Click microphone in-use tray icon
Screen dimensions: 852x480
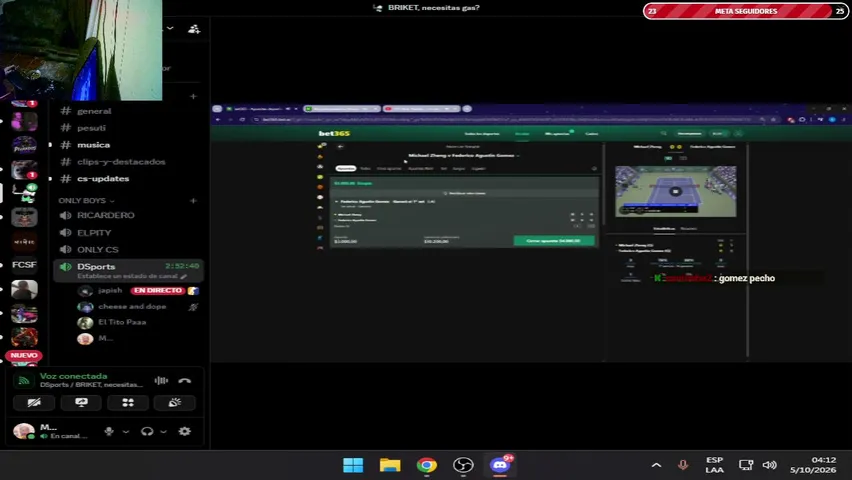point(683,465)
